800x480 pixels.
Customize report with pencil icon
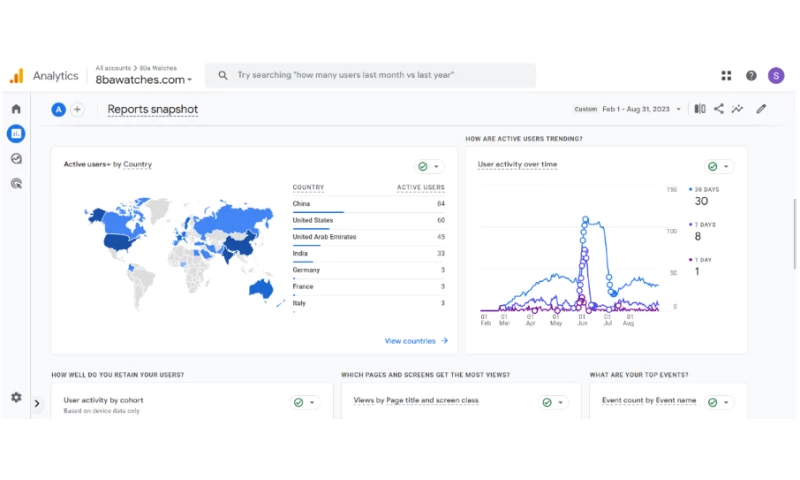click(x=761, y=109)
